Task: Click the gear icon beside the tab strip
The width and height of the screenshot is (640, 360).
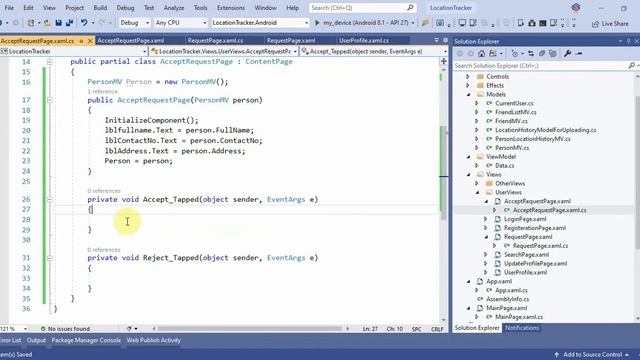Action: (x=445, y=40)
